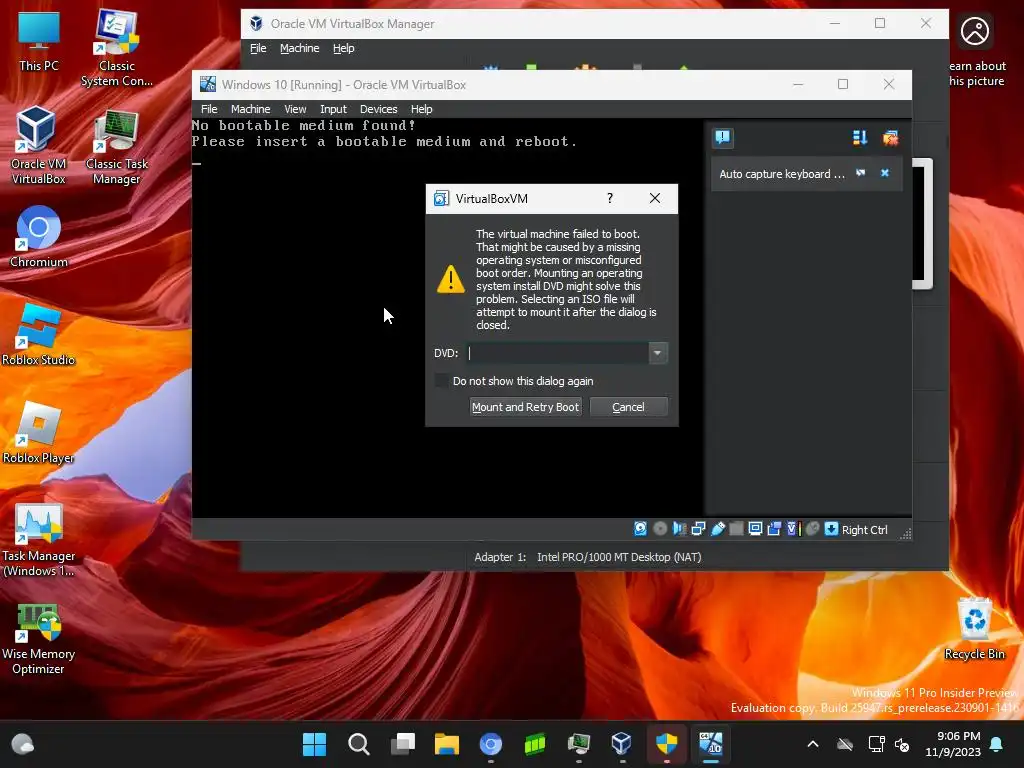Select Classic System Control desktop shortcut
Screen dimensions: 1024x768
pyautogui.click(x=116, y=47)
